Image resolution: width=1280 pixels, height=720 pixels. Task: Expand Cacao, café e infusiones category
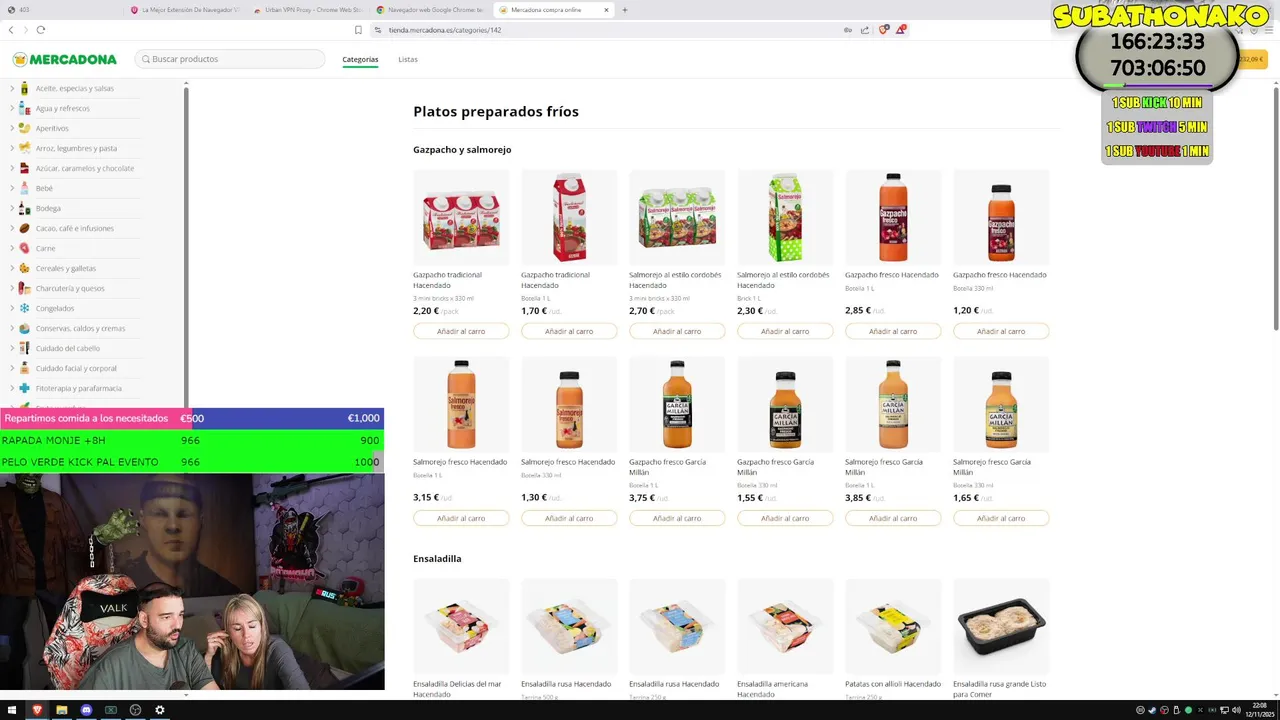12,228
